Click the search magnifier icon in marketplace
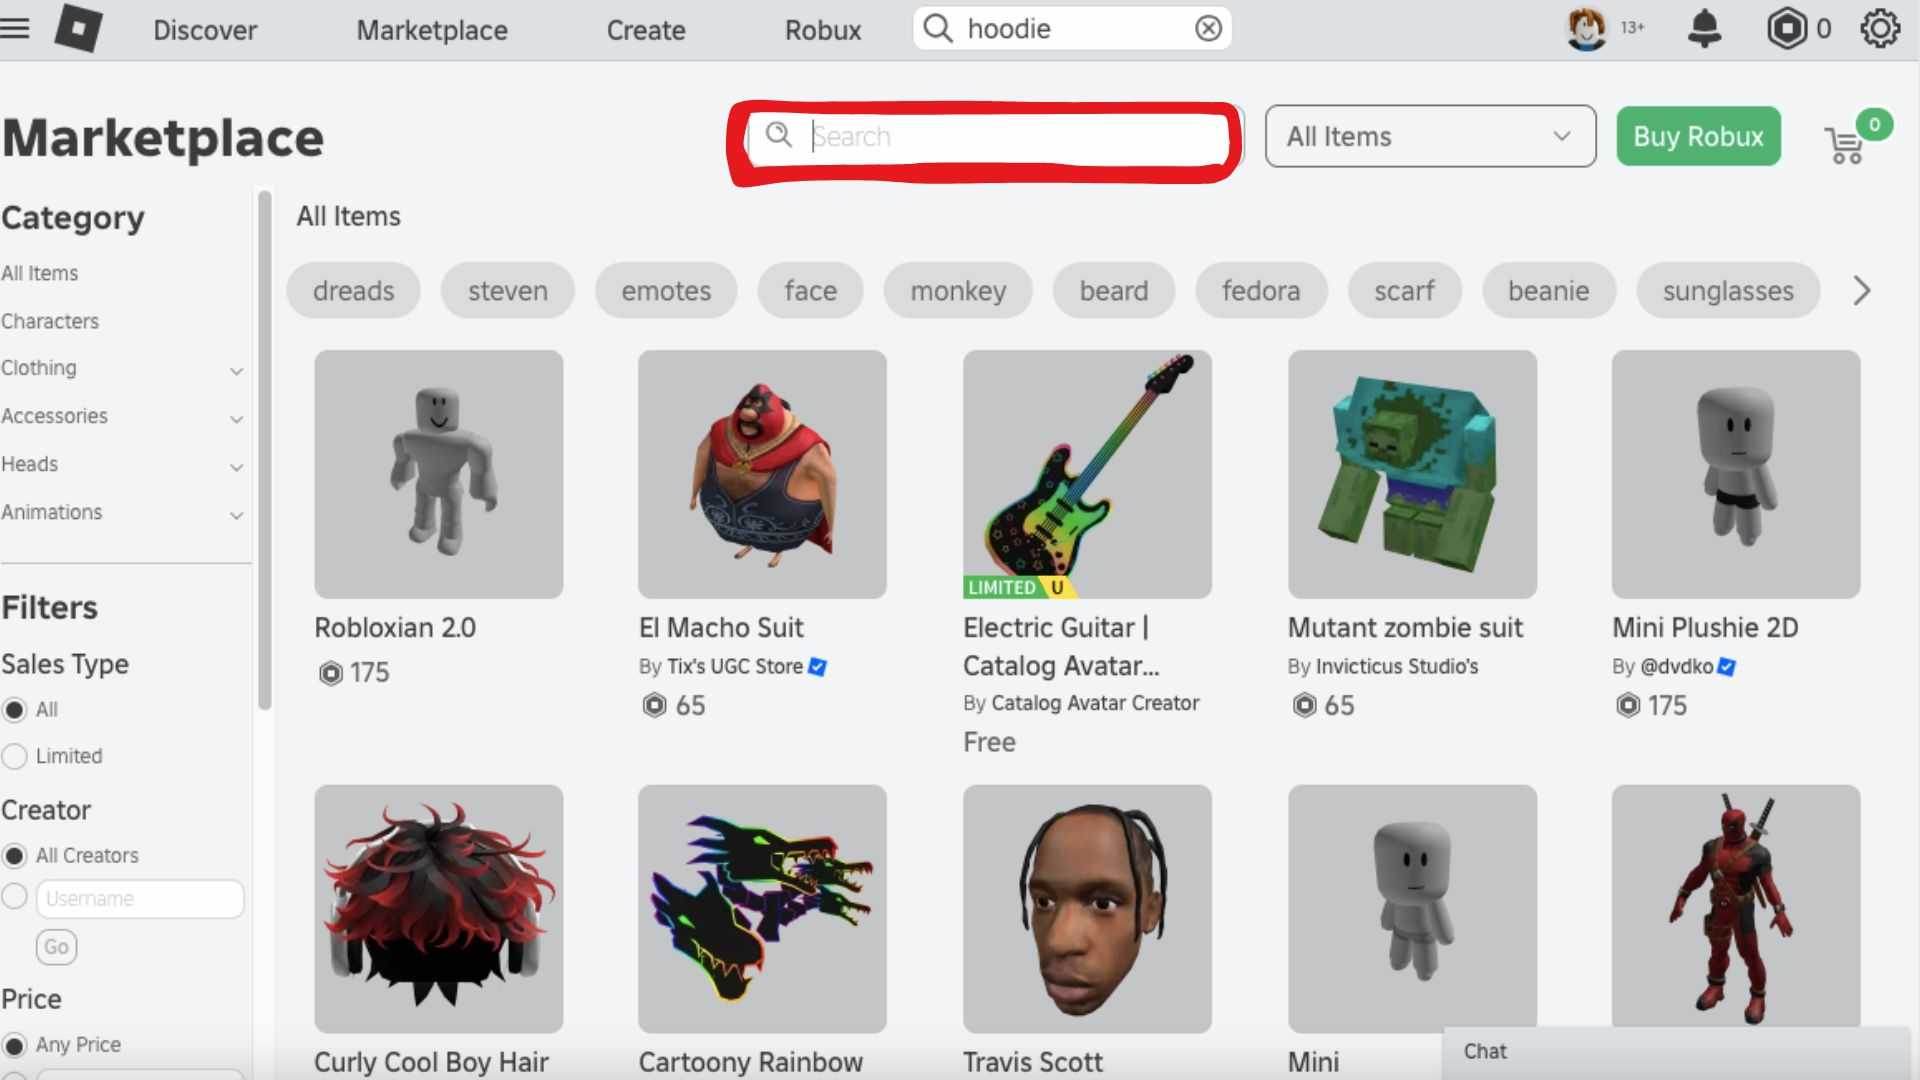 click(781, 136)
